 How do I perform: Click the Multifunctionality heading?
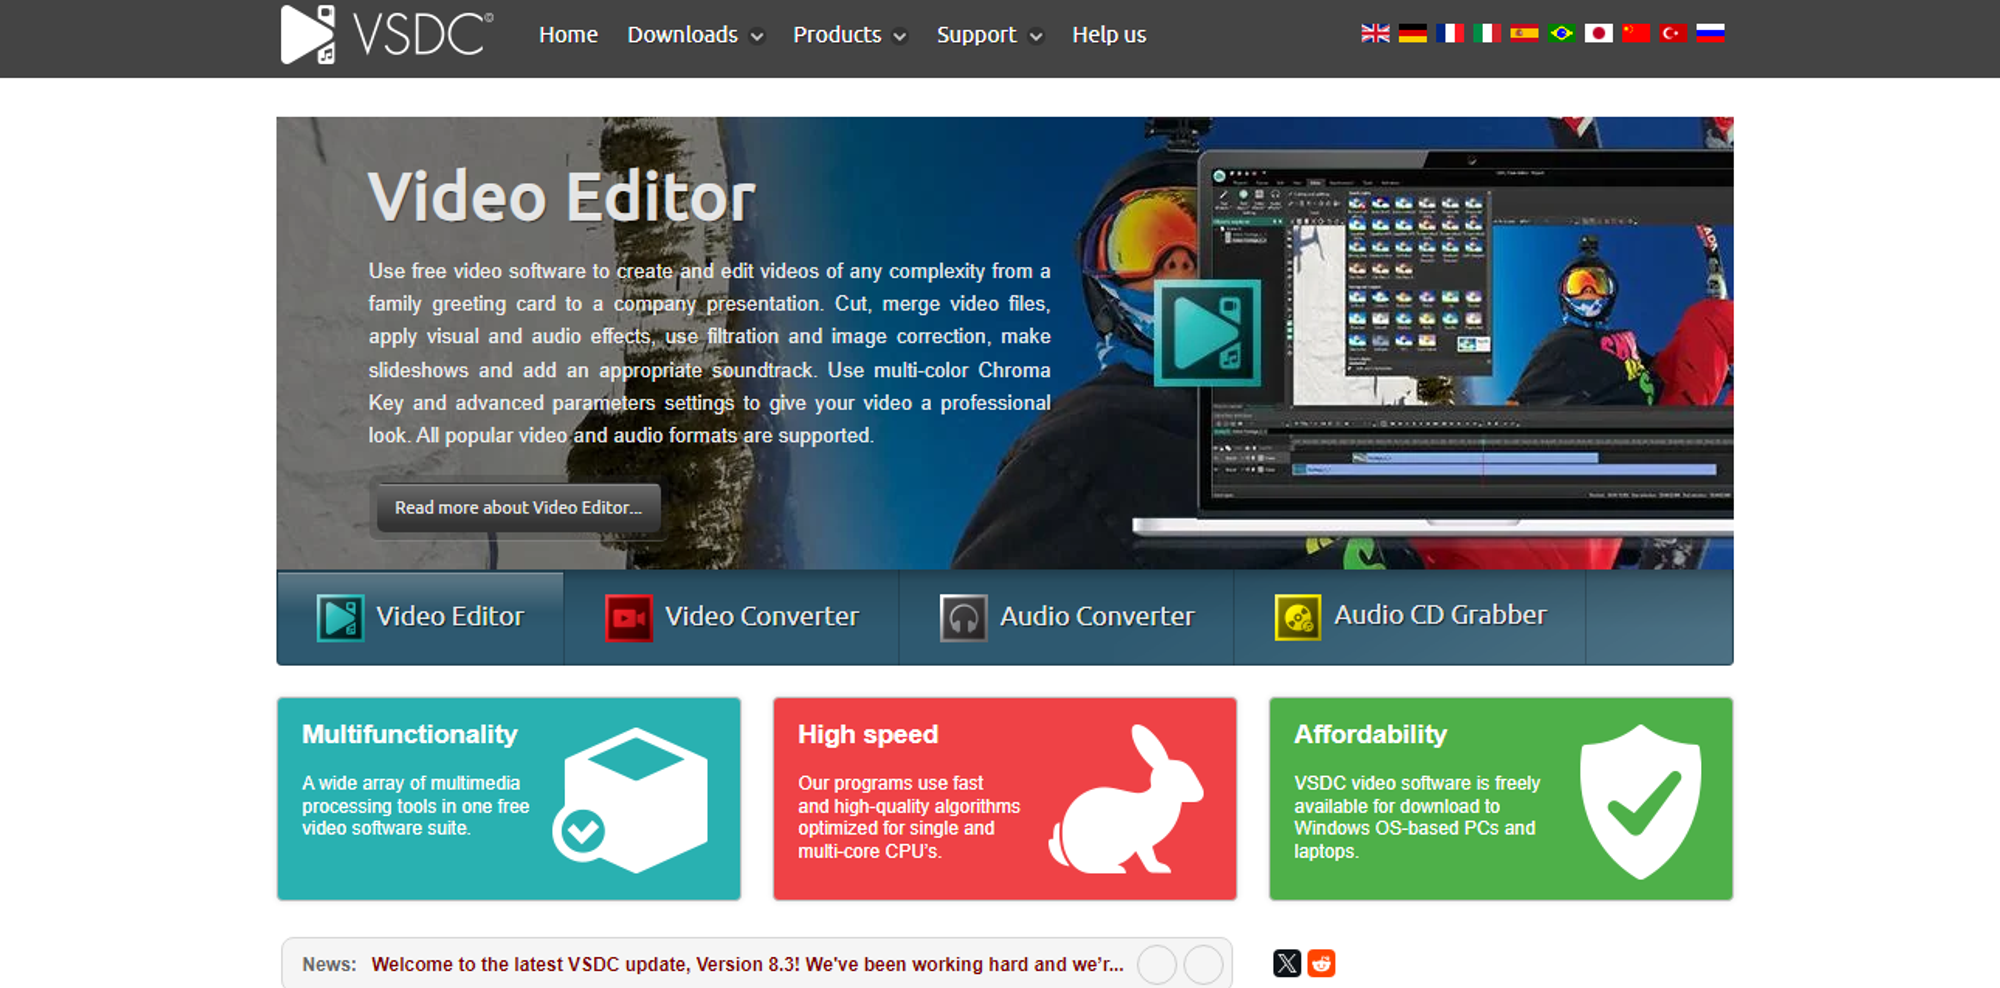click(410, 734)
